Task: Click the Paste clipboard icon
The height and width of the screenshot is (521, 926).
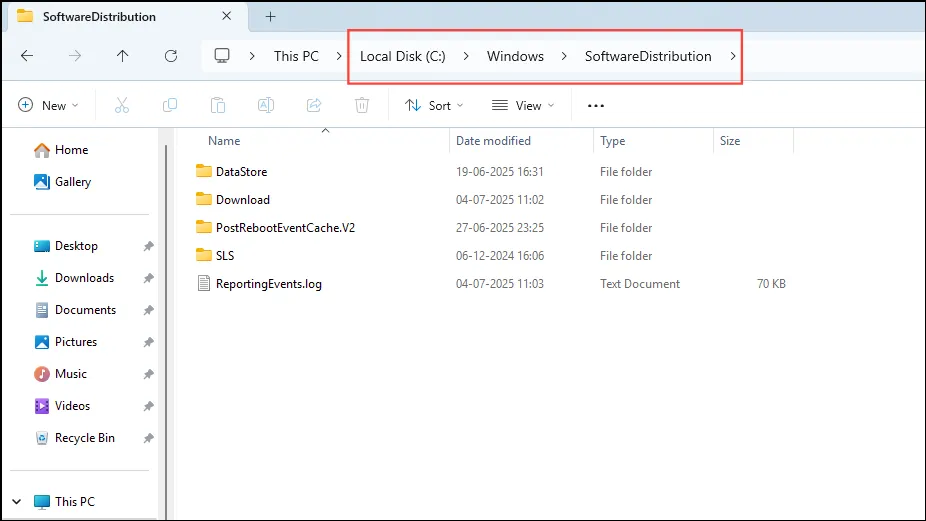Action: (218, 106)
